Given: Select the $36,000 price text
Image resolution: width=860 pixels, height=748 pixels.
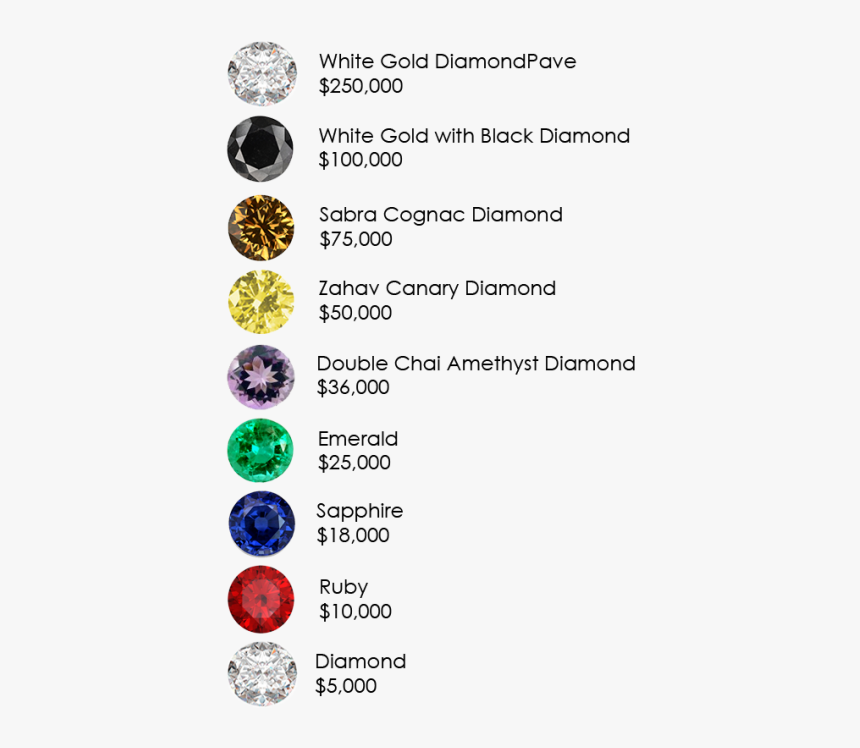Looking at the screenshot, I should (353, 388).
